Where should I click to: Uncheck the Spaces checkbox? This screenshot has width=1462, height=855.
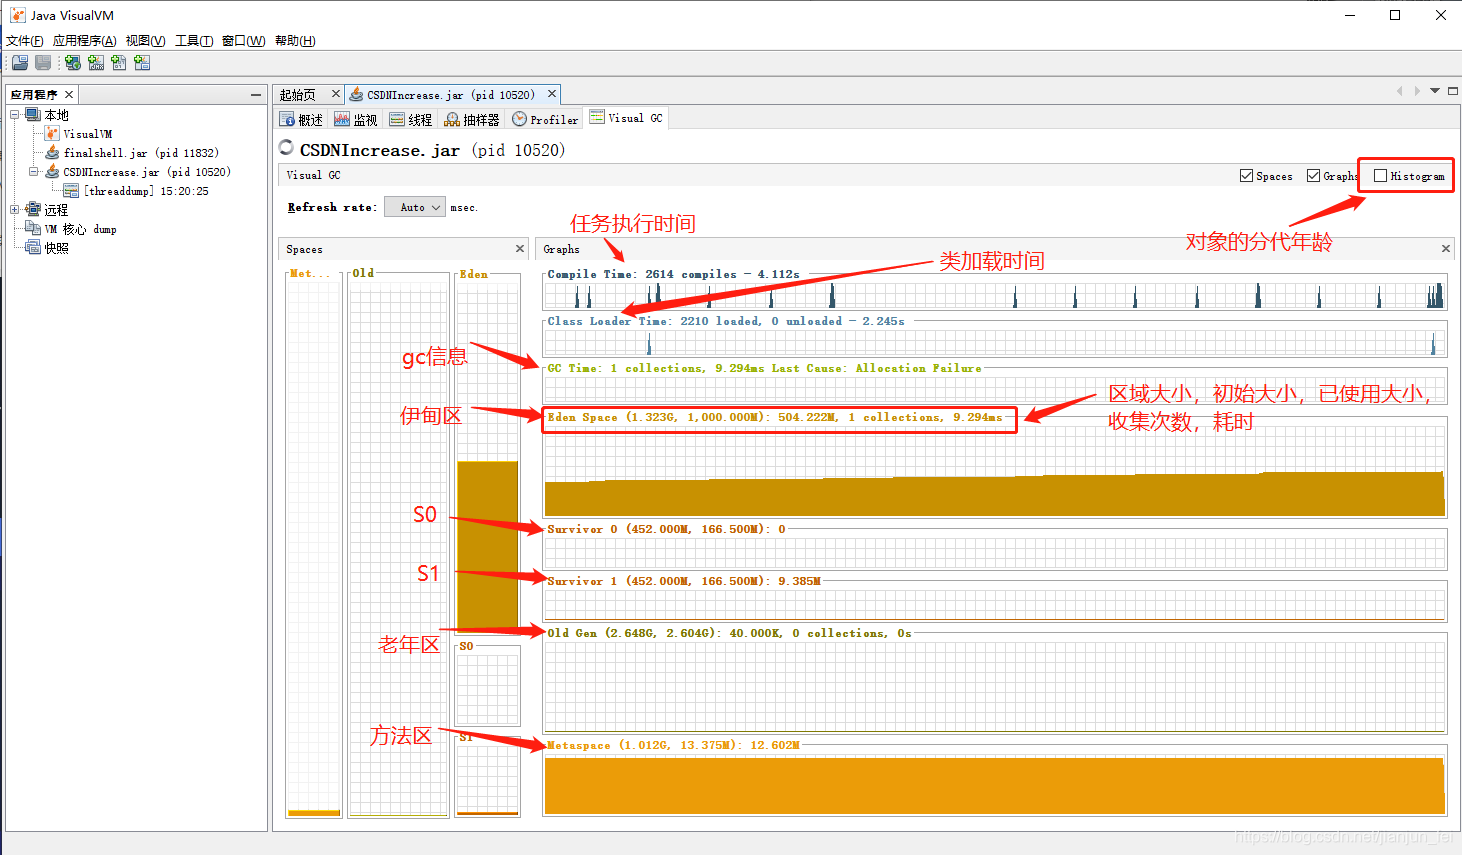1246,176
